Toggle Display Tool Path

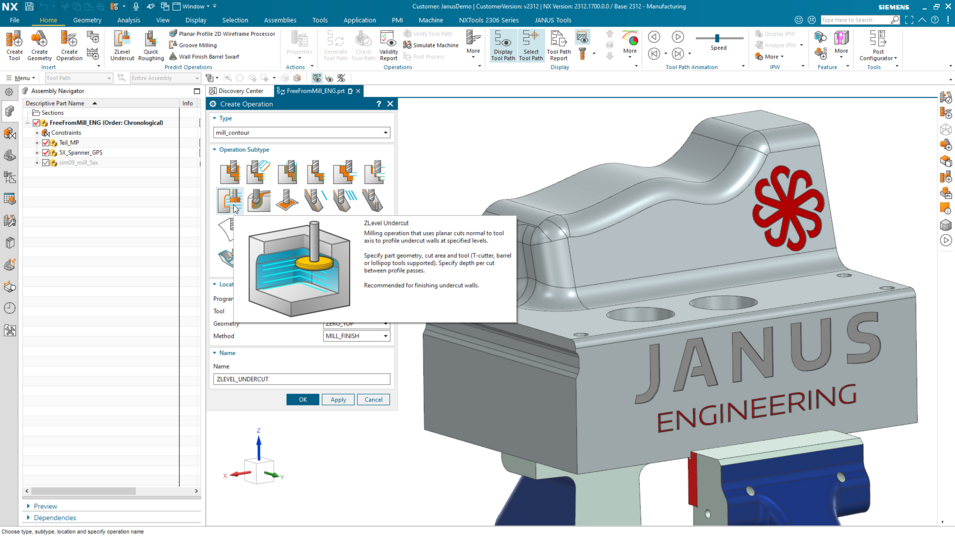pyautogui.click(x=503, y=46)
